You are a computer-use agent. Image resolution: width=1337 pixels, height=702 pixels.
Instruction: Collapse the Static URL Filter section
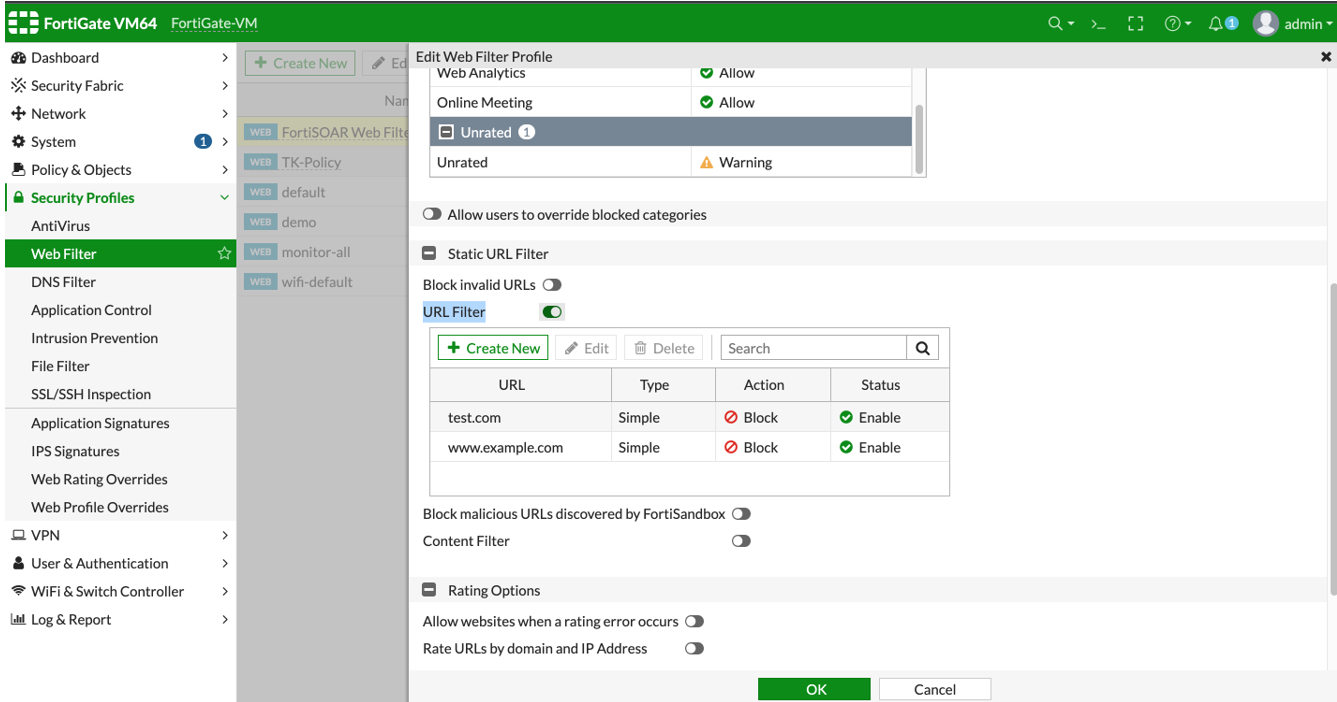pyautogui.click(x=430, y=254)
